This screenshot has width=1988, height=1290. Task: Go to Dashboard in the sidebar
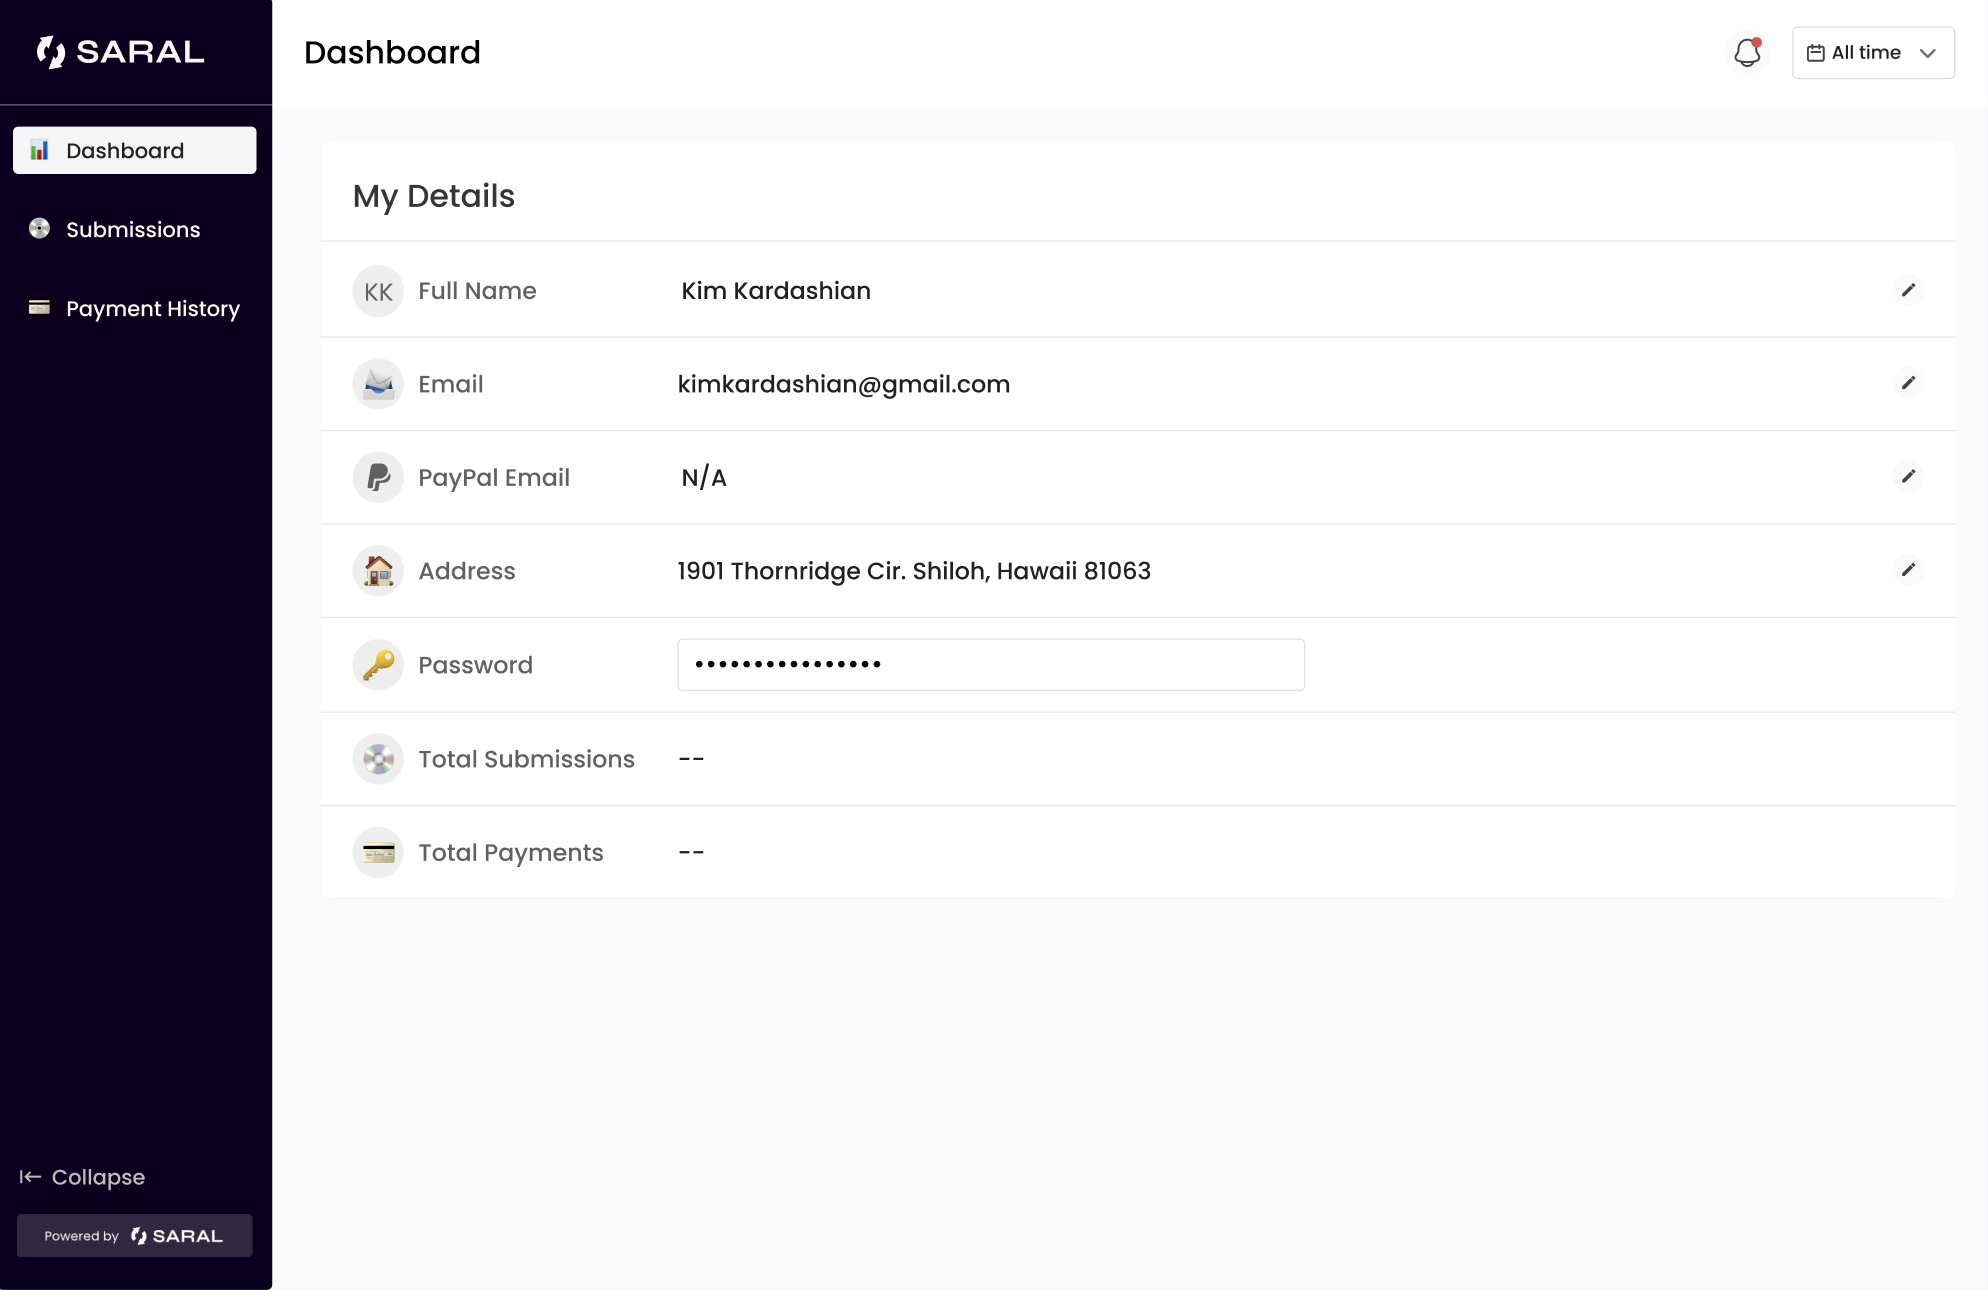pyautogui.click(x=135, y=150)
